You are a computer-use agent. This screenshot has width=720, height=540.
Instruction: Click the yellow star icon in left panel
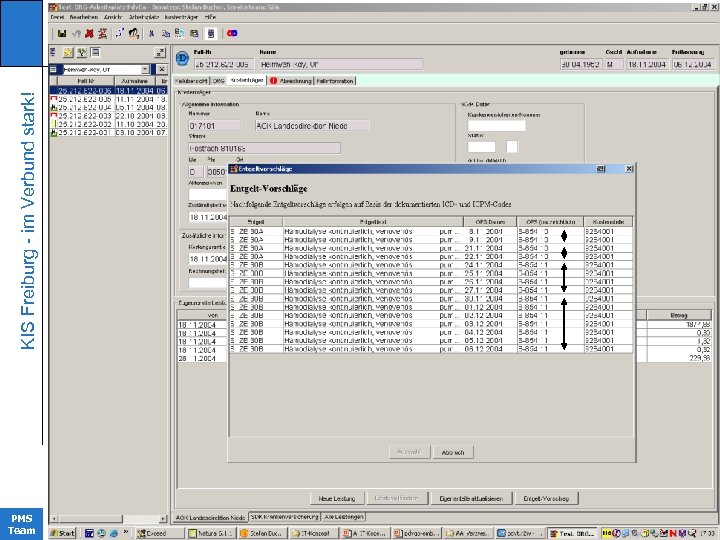coord(68,51)
